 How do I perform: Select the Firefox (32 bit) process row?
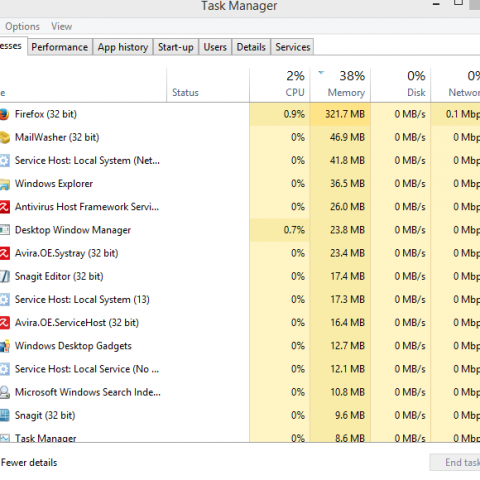point(240,114)
